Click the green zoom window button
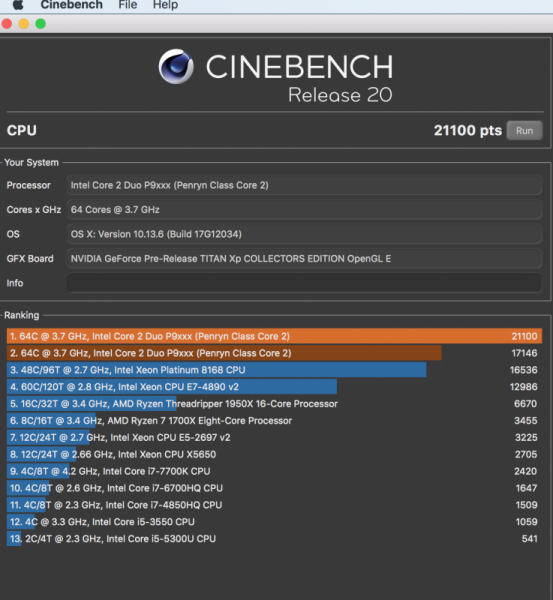The height and width of the screenshot is (600, 553). [x=41, y=24]
